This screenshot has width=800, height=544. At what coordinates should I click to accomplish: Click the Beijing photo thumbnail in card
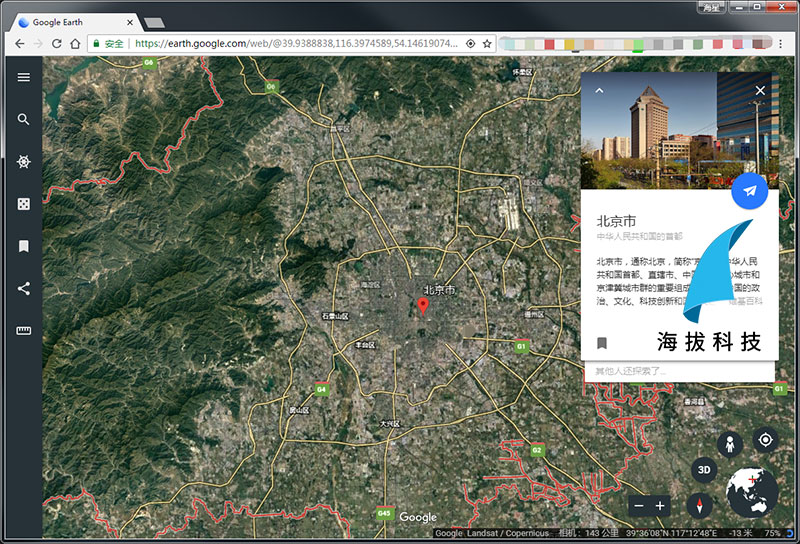pyautogui.click(x=680, y=131)
